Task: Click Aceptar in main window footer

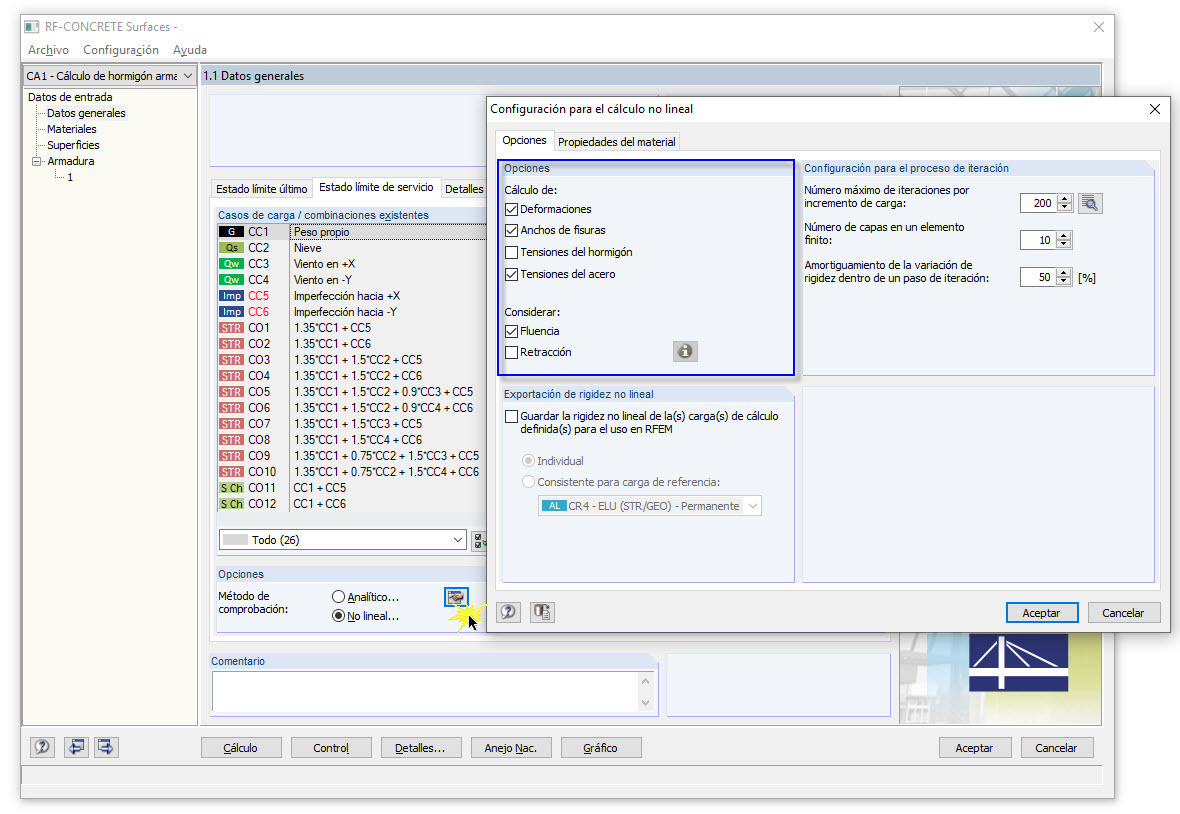Action: tap(975, 748)
